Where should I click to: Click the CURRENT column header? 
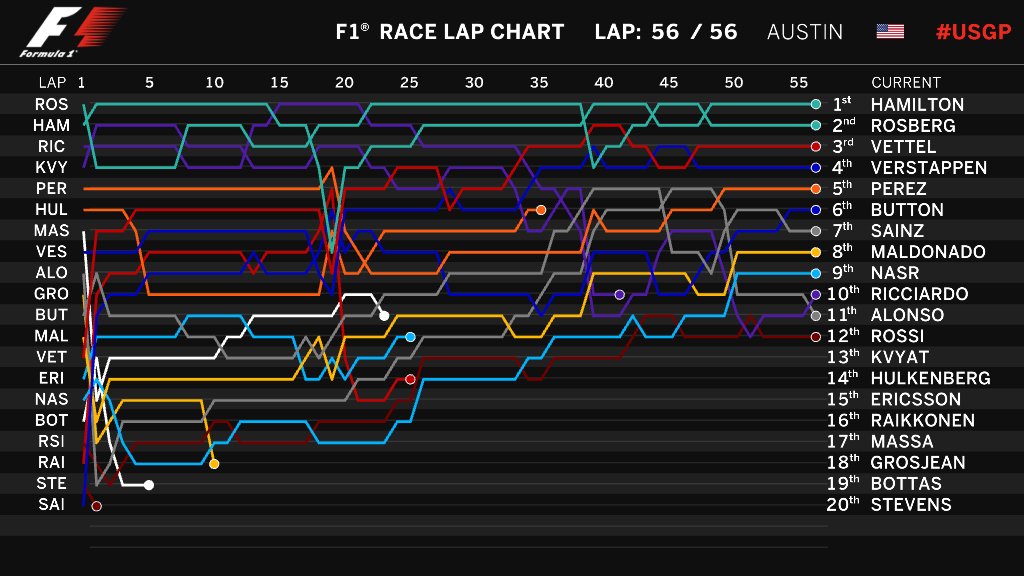pos(906,82)
